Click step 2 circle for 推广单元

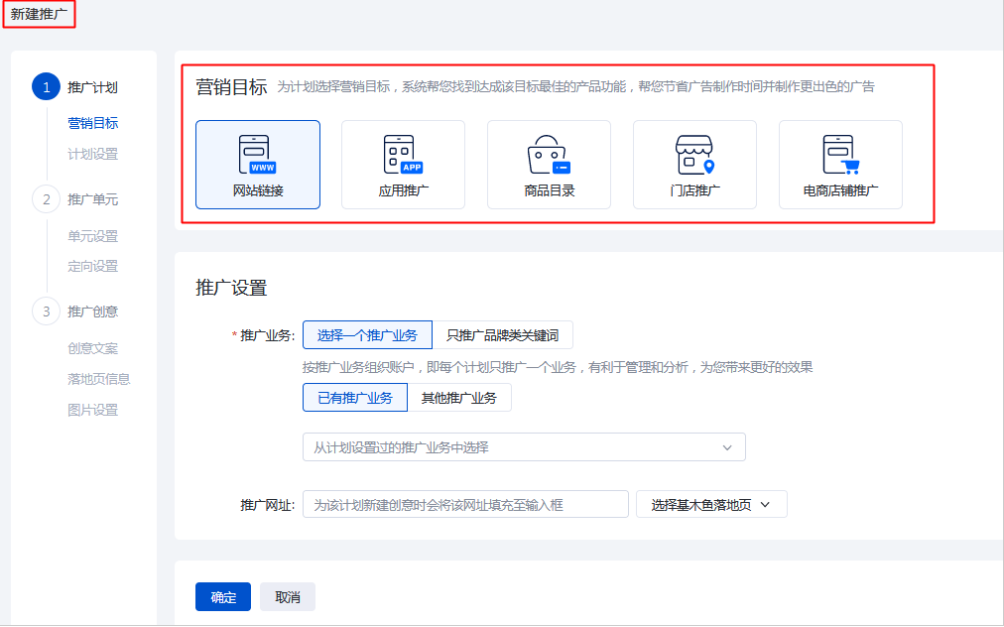point(46,199)
